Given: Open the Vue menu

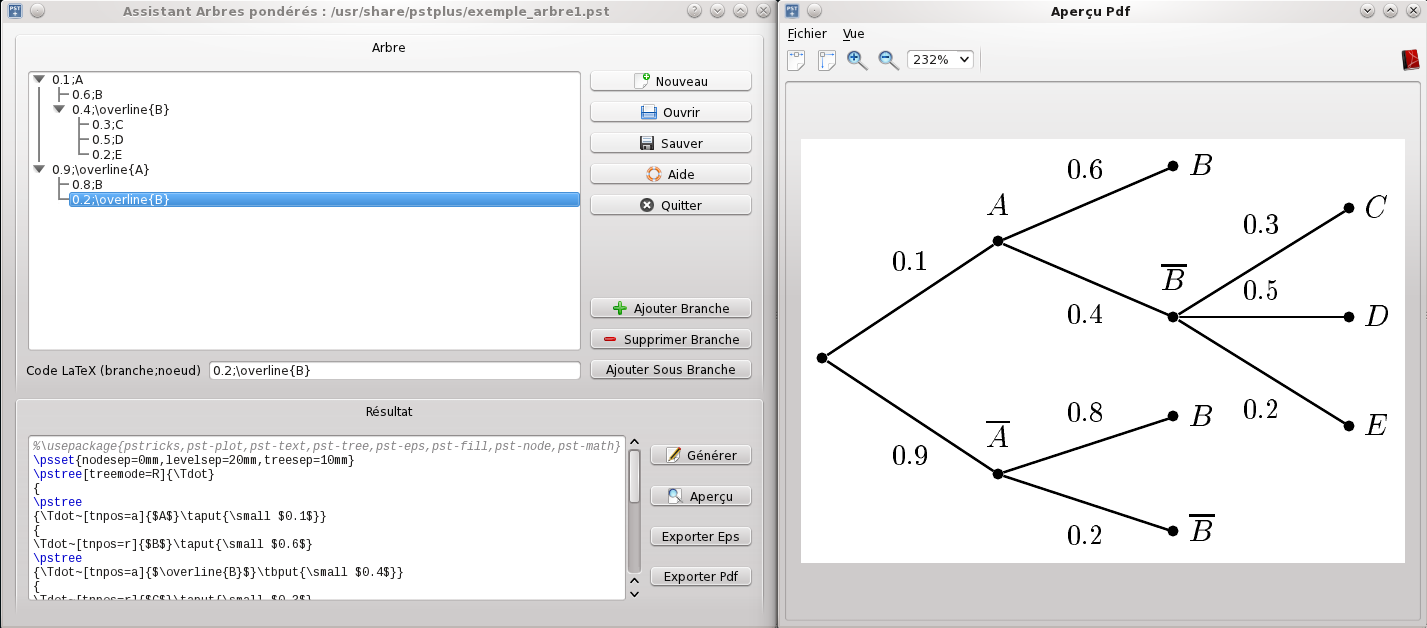Looking at the screenshot, I should tap(853, 33).
